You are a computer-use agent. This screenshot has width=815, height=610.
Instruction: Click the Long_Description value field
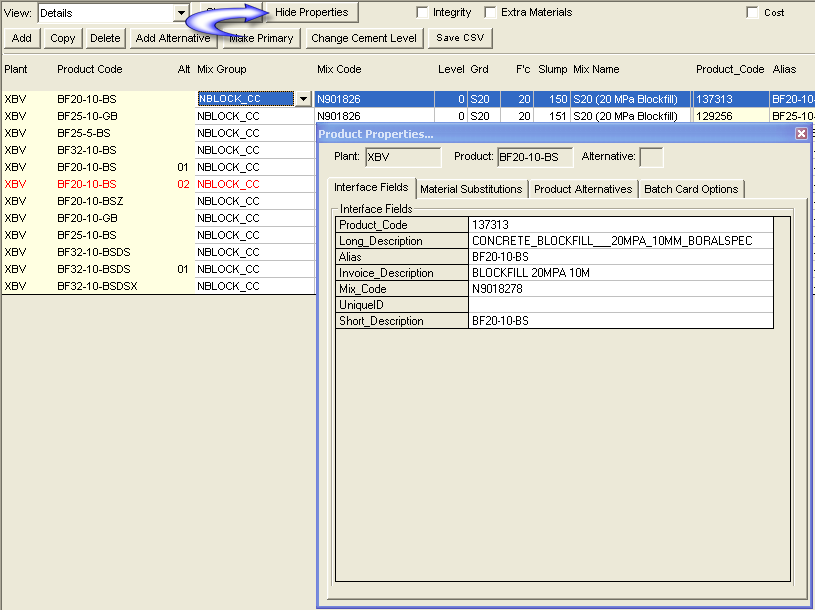coord(620,241)
